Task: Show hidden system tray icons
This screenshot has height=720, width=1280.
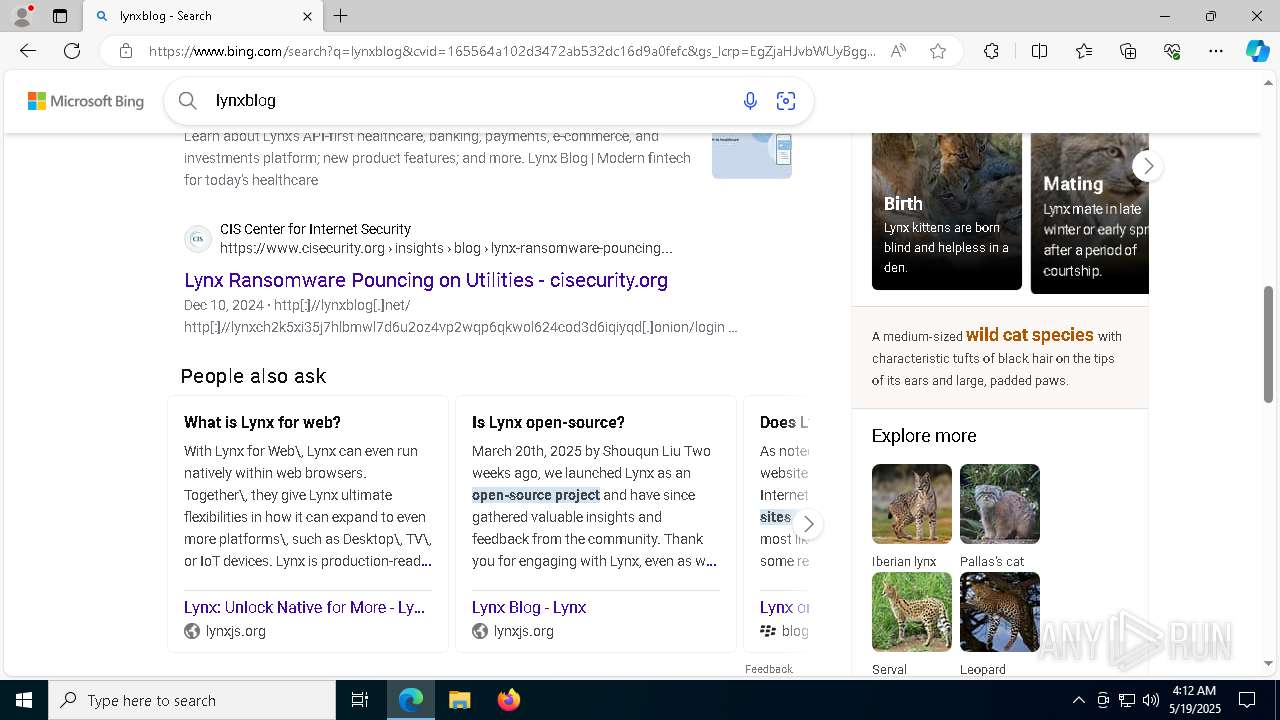Action: [1078, 700]
